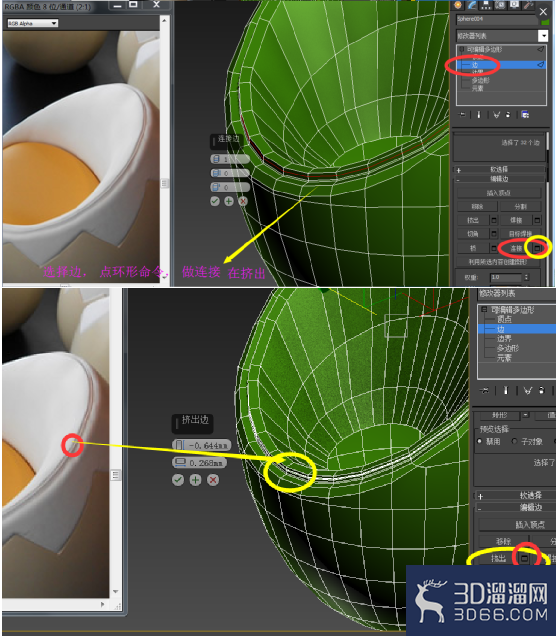The image size is (556, 636).
Task: Click Apply and Continue plus in 连接边 caddy
Action: tap(229, 201)
